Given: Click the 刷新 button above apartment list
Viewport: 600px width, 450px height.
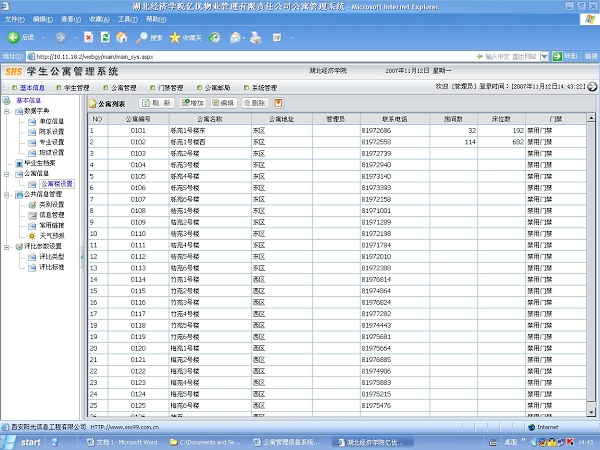Looking at the screenshot, I should tap(156, 103).
